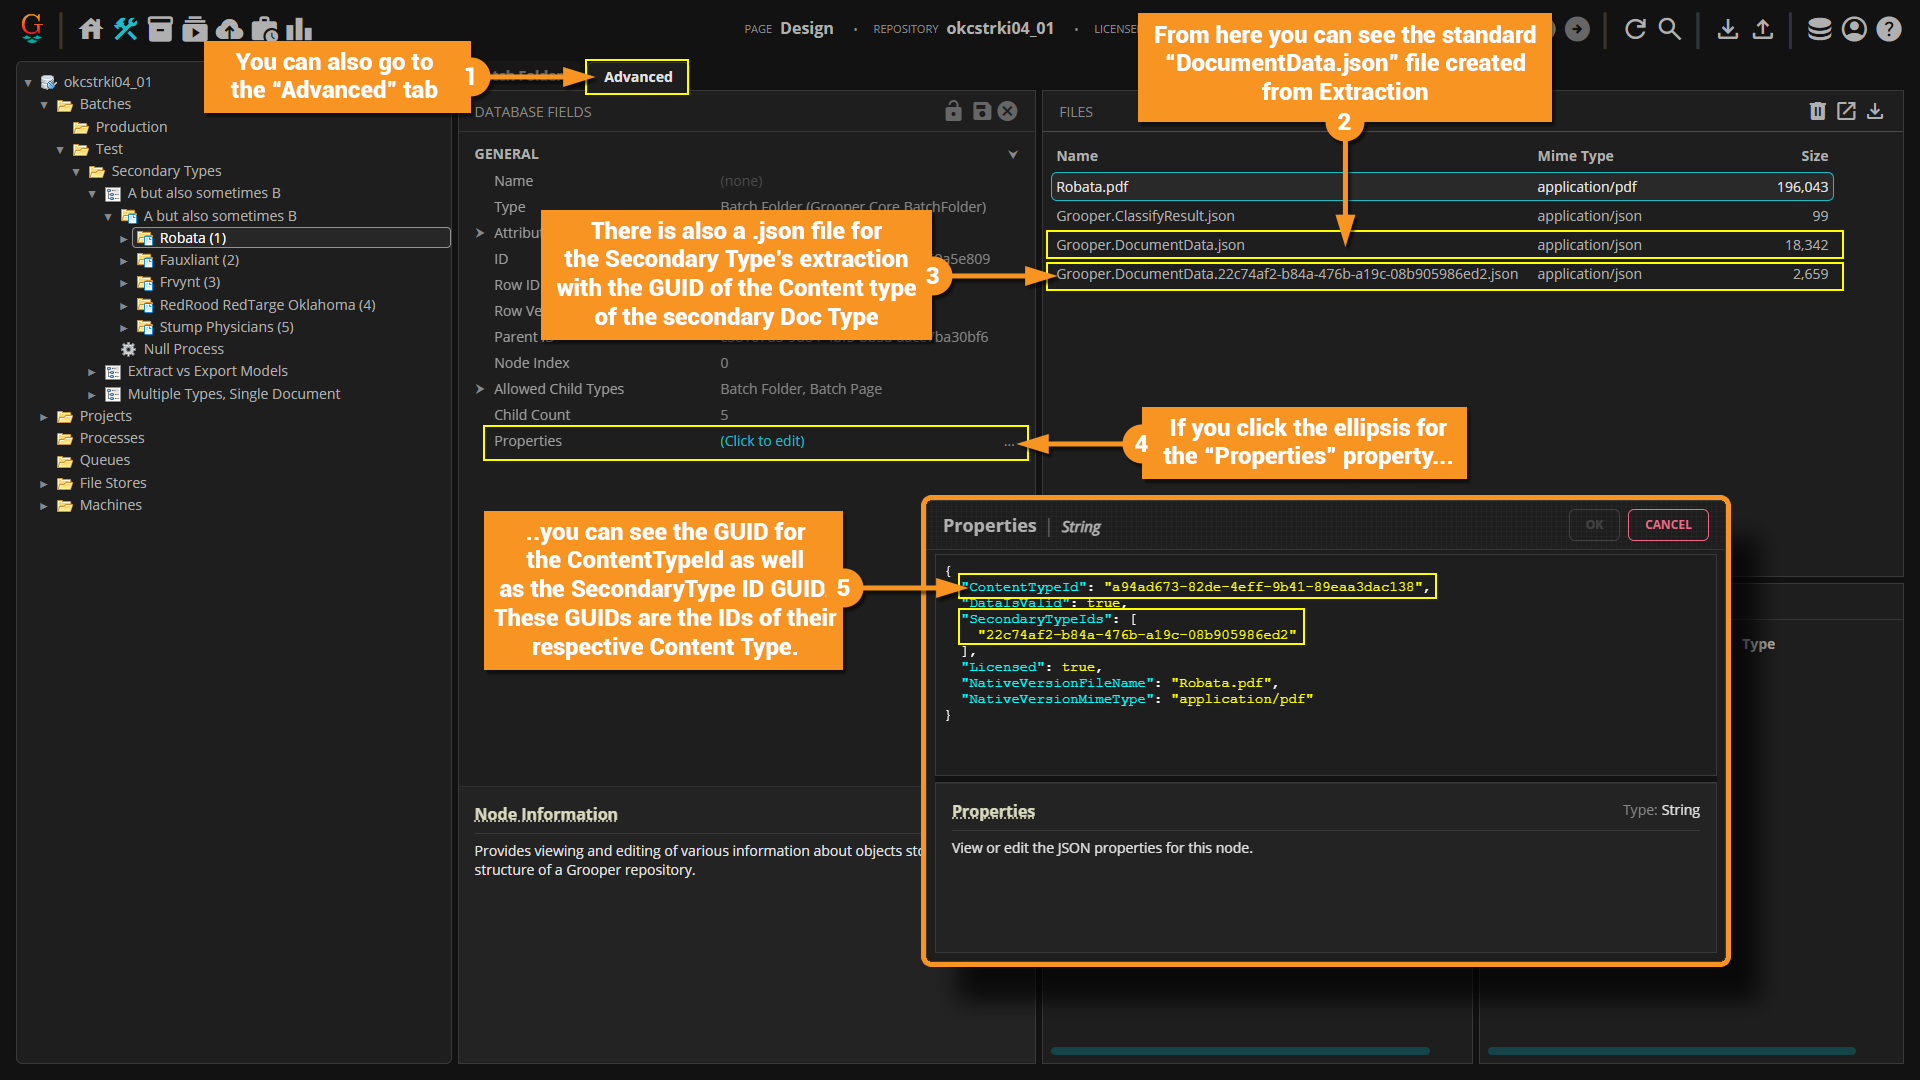Screen dimensions: 1920x1080
Task: Expand the Fauxliant (2) batch folder
Action: 124,261
